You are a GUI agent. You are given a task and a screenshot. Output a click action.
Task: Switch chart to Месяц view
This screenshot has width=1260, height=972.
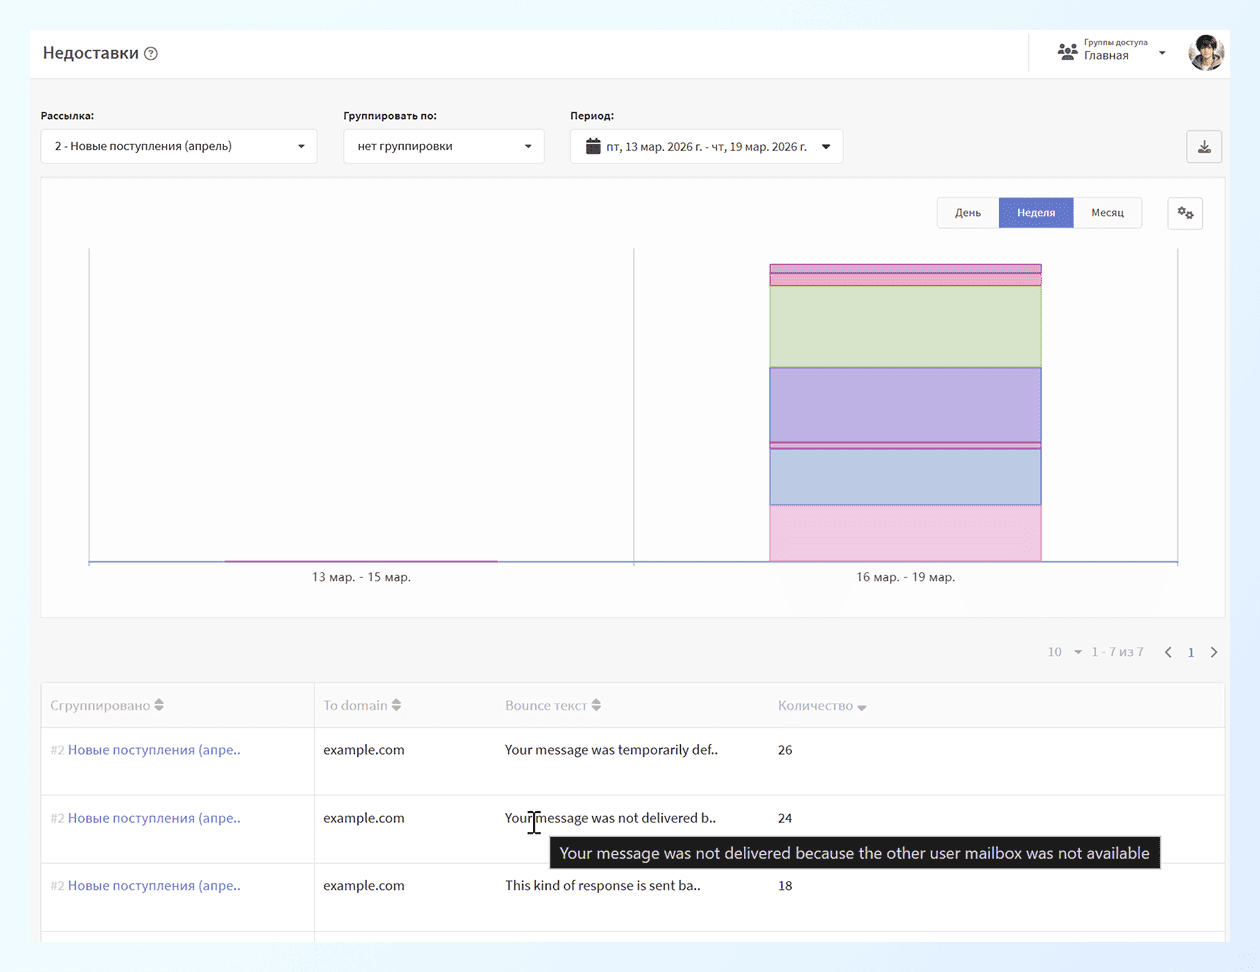pyautogui.click(x=1107, y=213)
